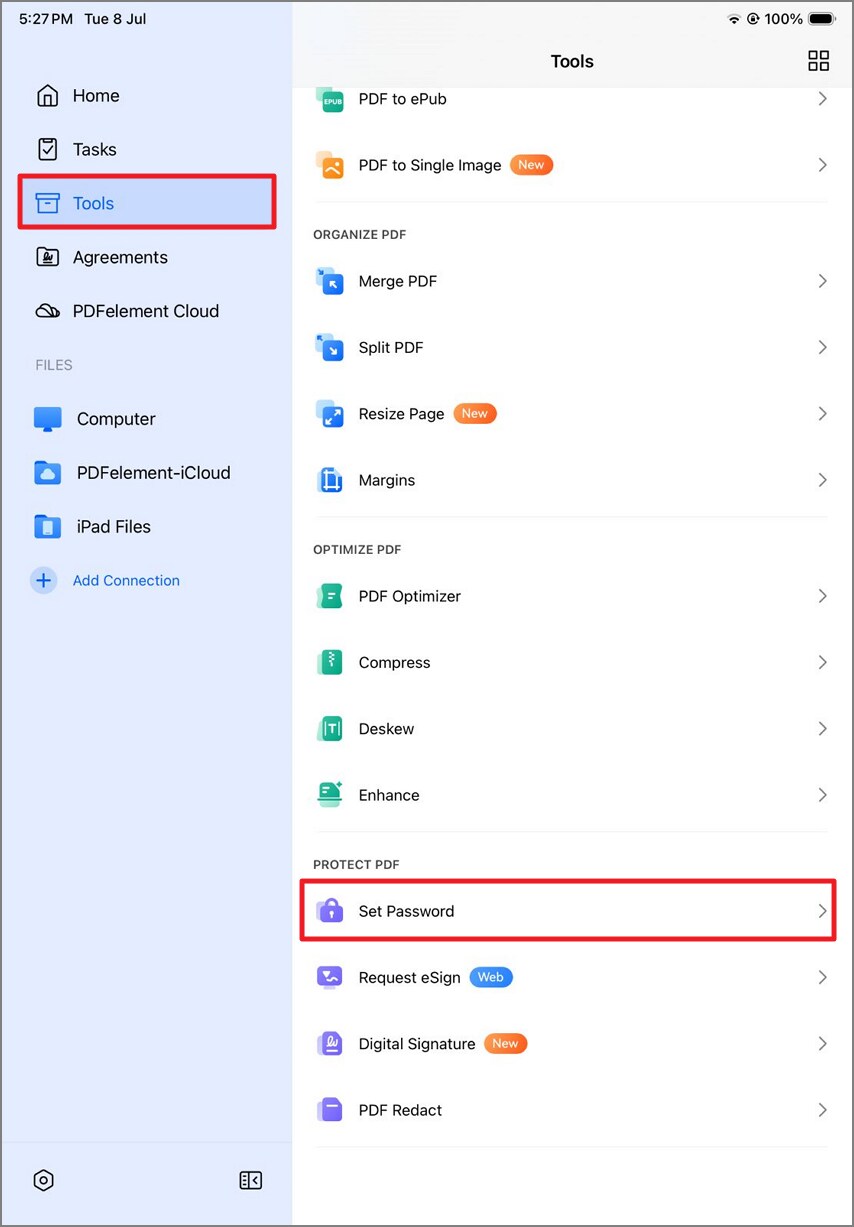Click the plus icon for Add Connection
This screenshot has width=854, height=1227.
pos(43,580)
